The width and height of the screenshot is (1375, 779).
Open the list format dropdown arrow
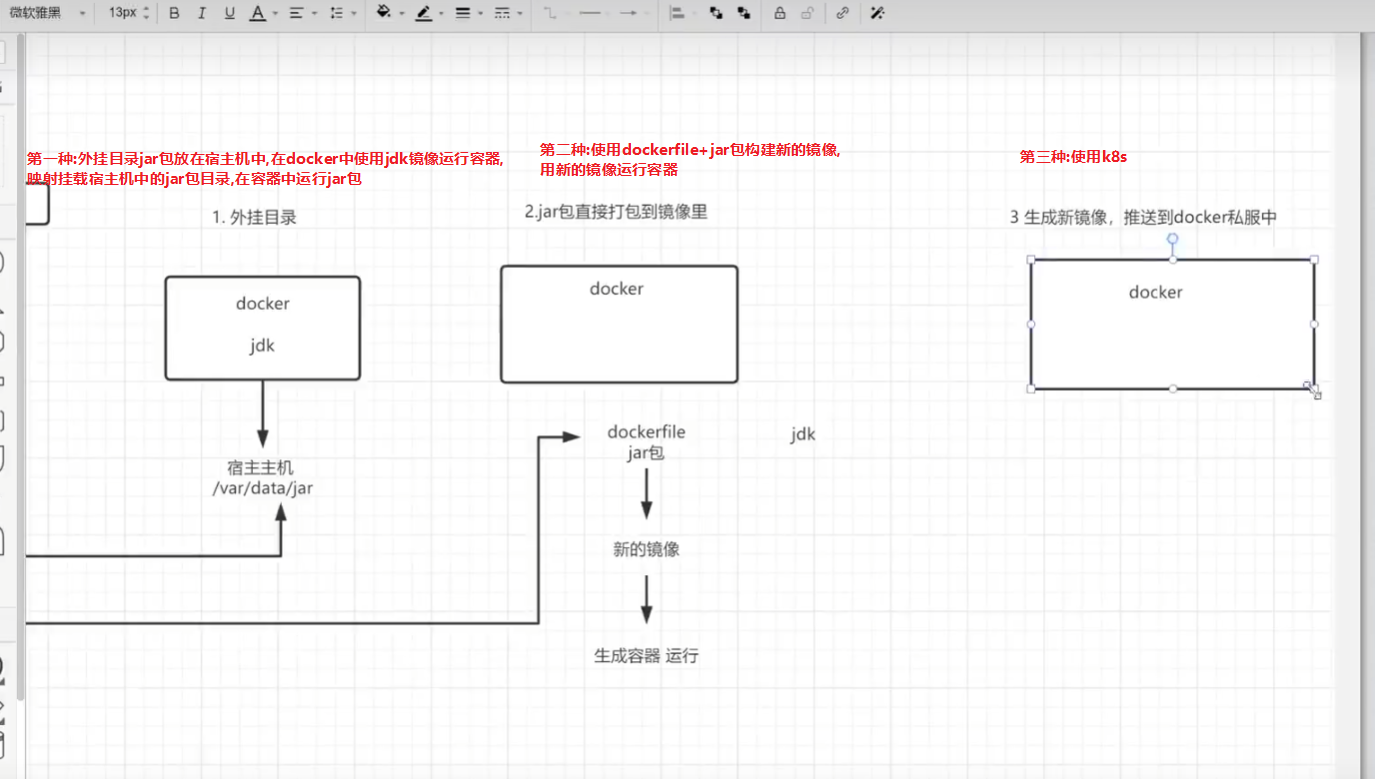pos(354,14)
